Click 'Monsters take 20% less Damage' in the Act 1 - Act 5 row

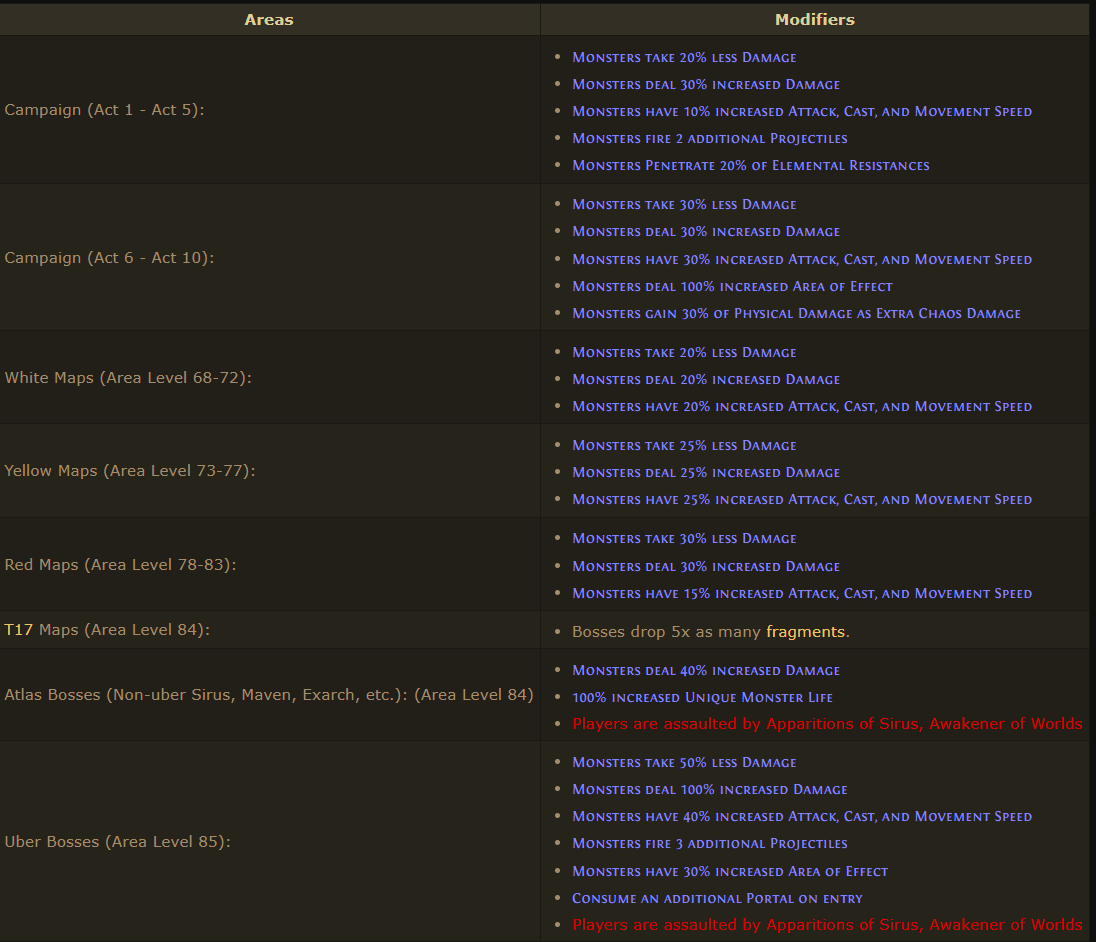pos(684,57)
